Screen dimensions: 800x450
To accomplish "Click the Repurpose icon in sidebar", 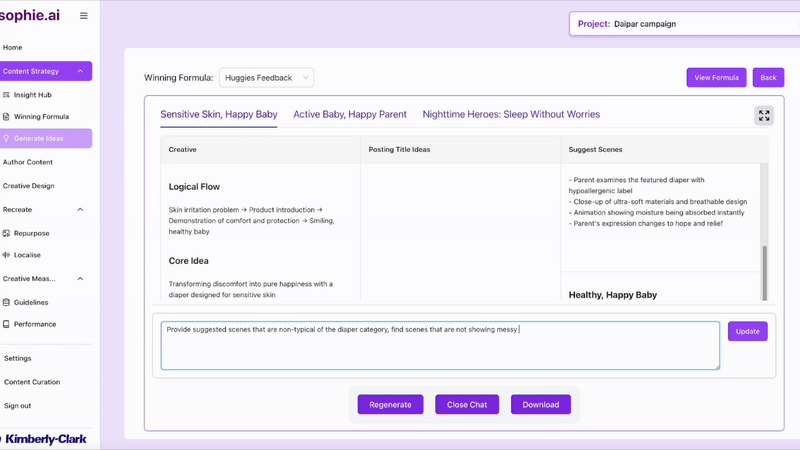I will point(6,233).
